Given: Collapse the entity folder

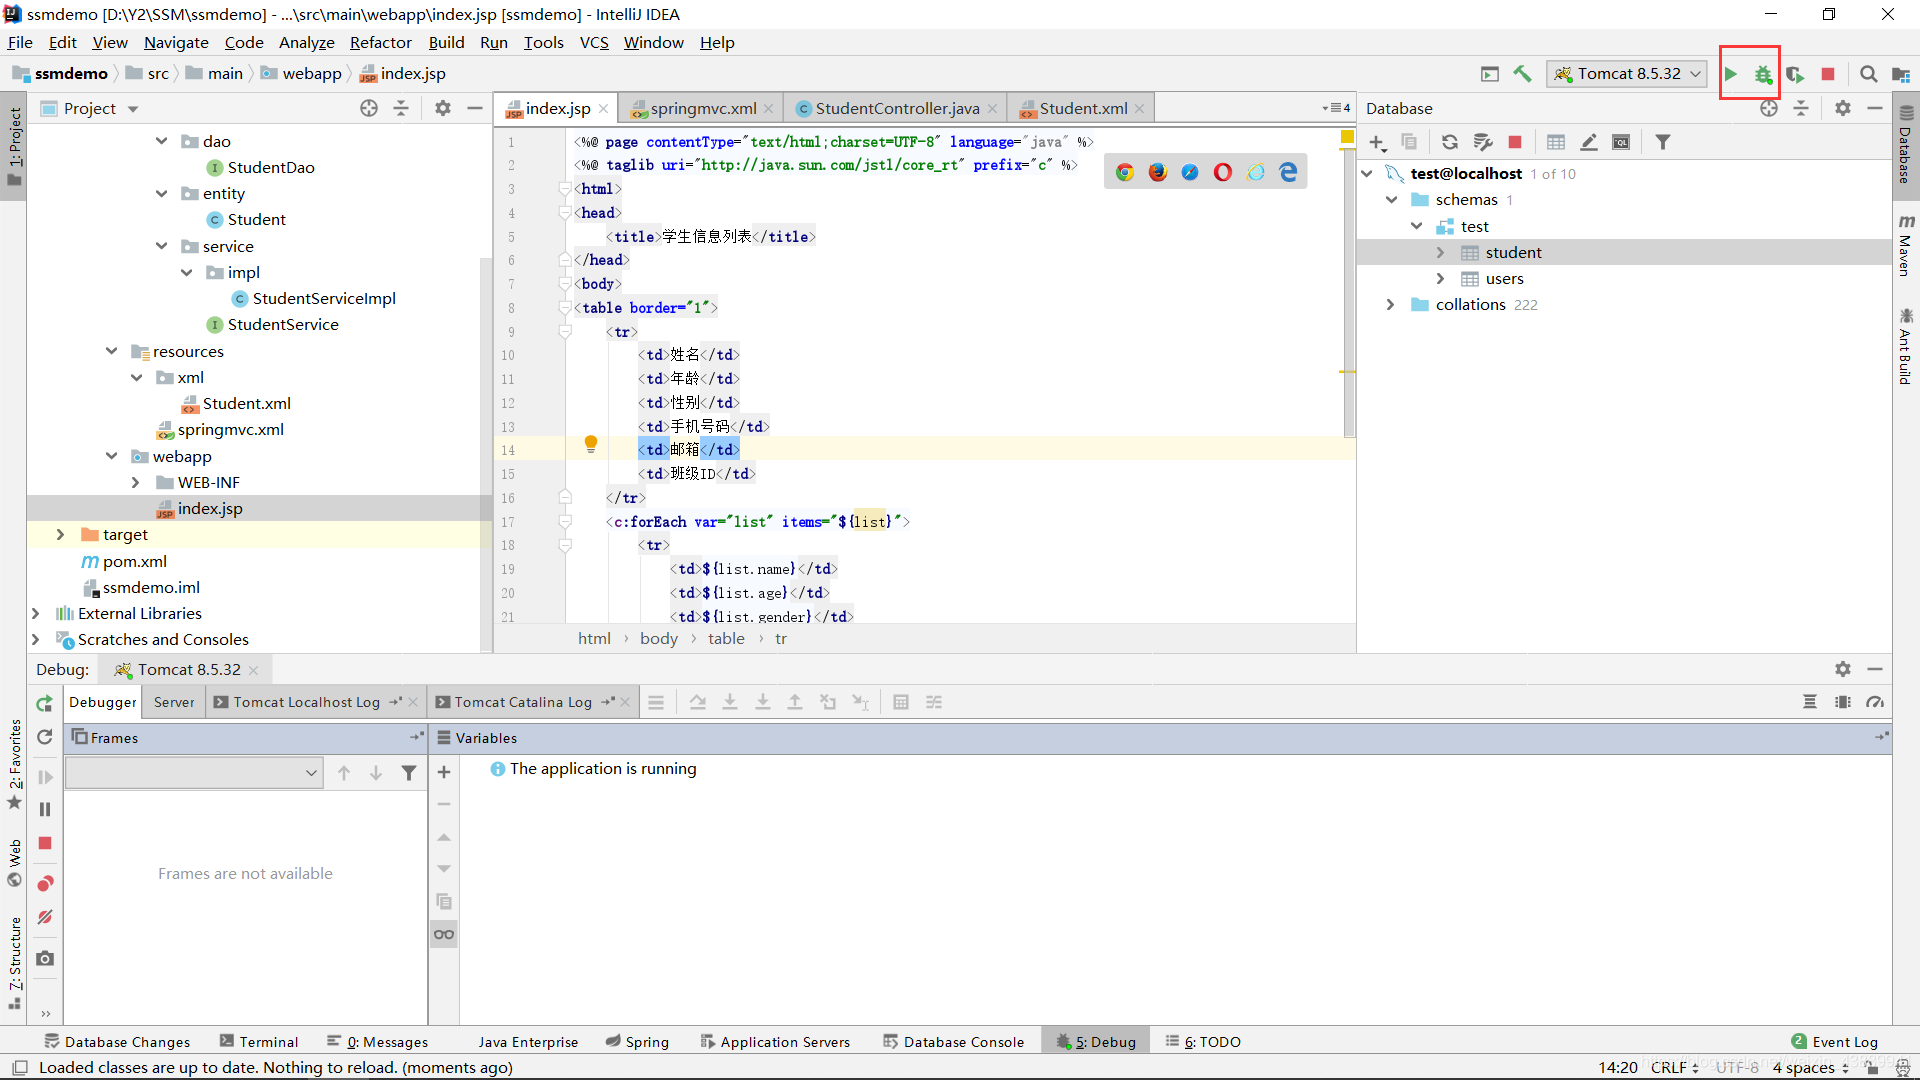Looking at the screenshot, I should 161,193.
